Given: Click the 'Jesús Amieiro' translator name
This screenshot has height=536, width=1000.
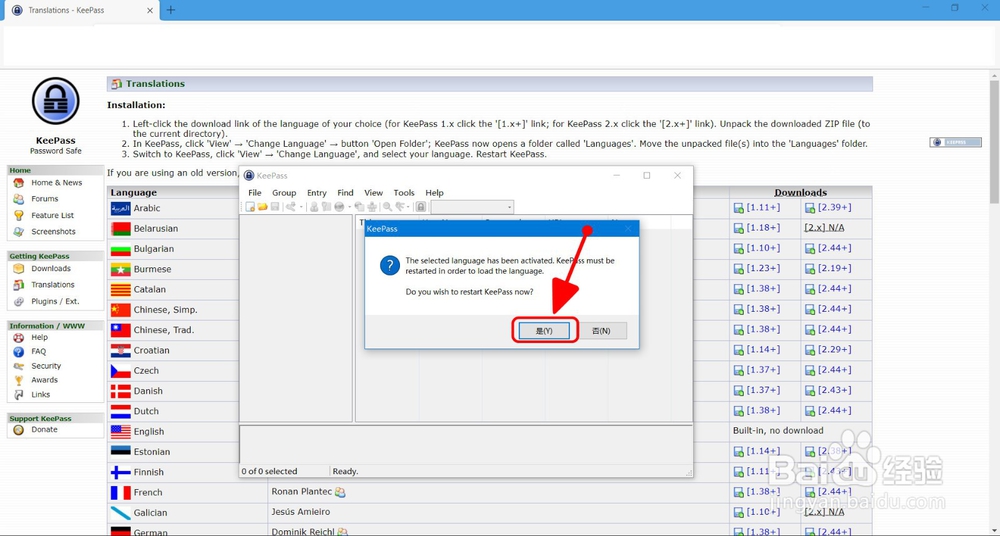Looking at the screenshot, I should 300,512.
